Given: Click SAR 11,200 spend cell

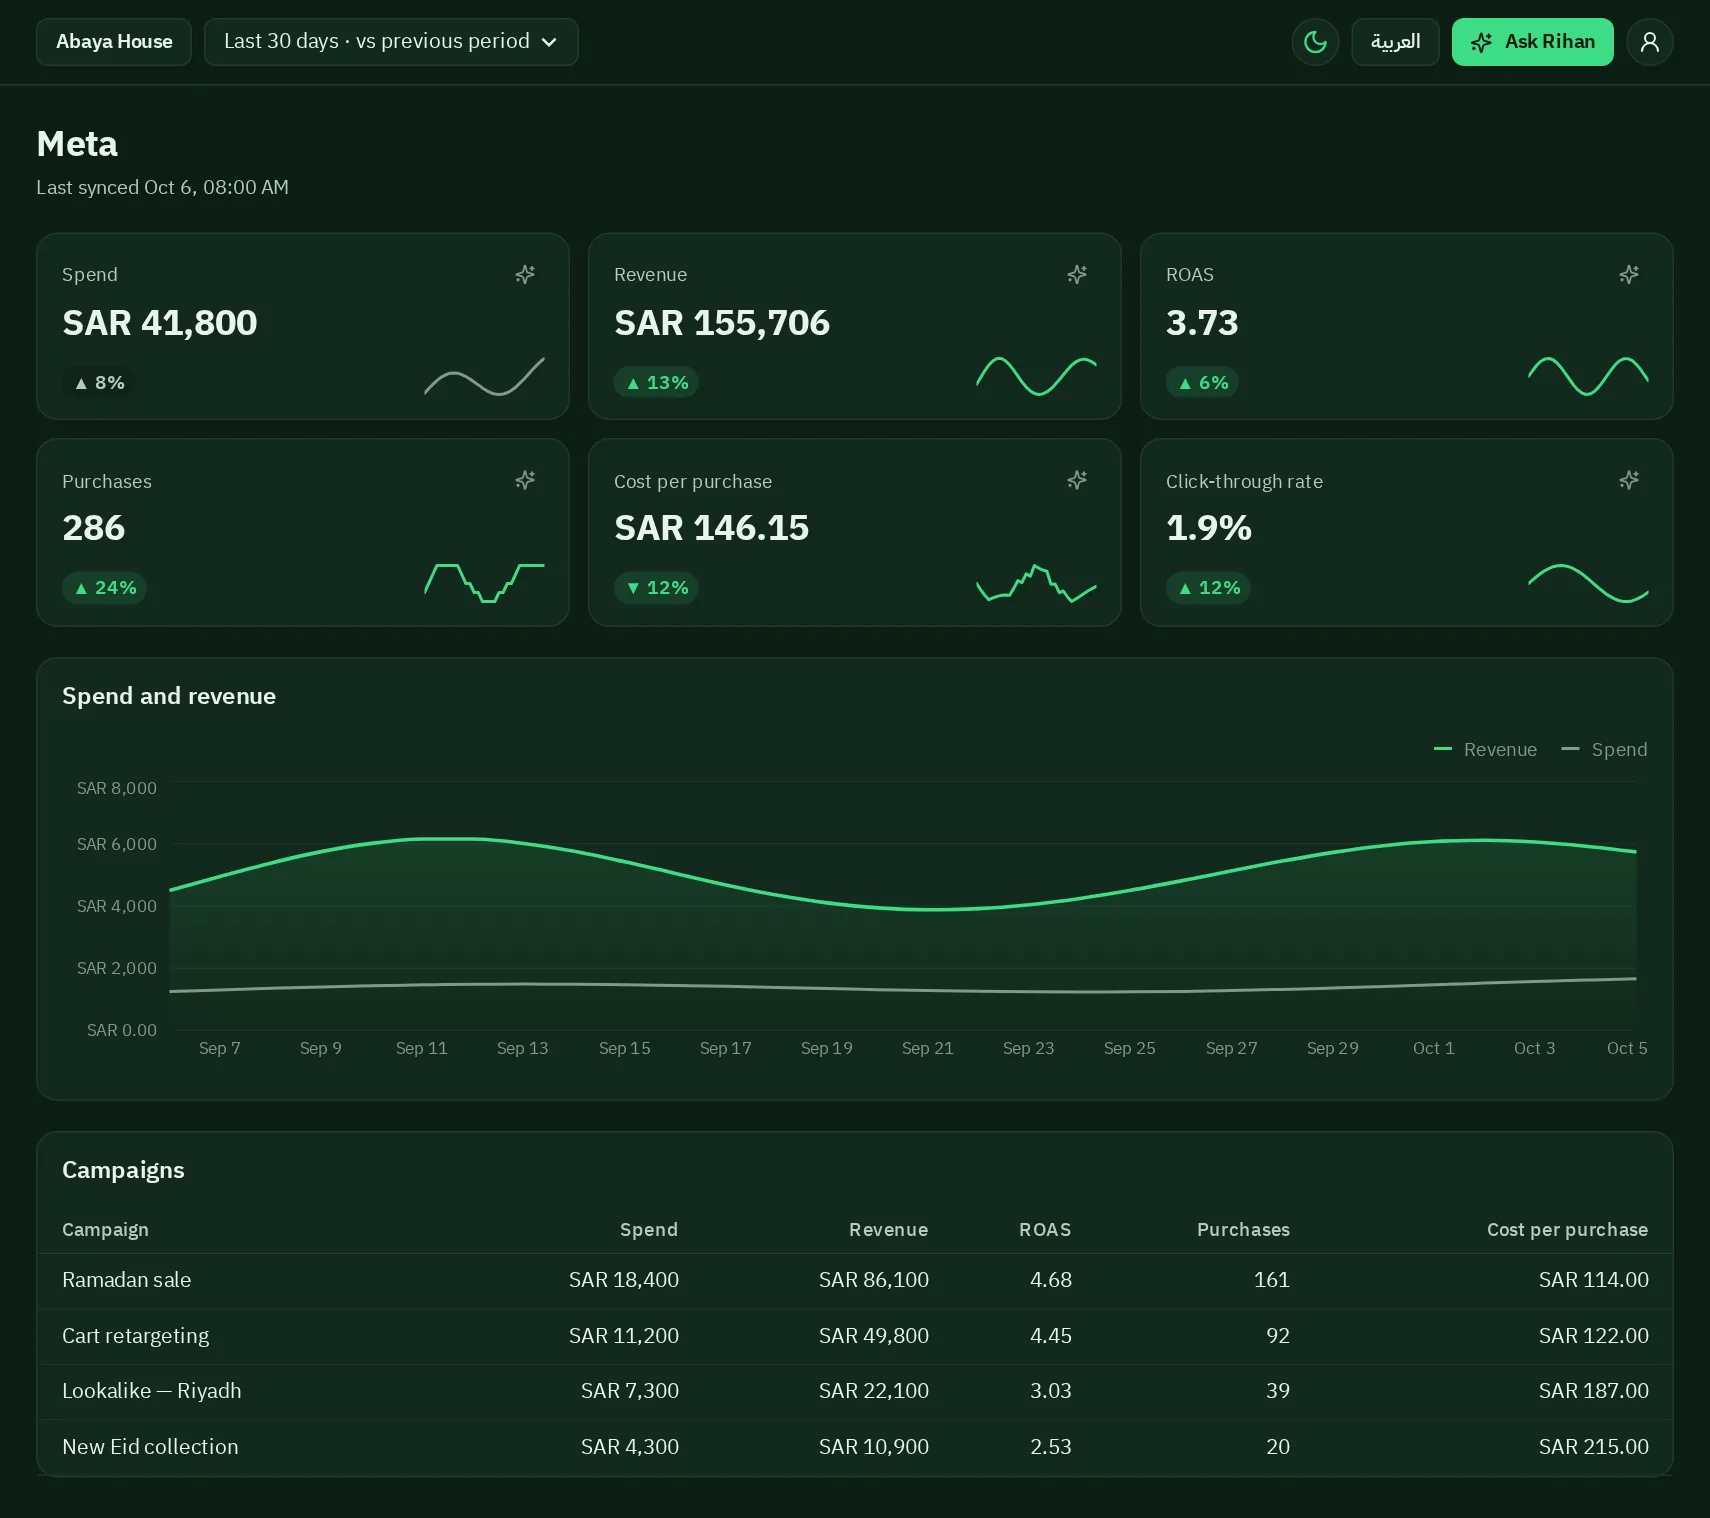Looking at the screenshot, I should pyautogui.click(x=624, y=1336).
